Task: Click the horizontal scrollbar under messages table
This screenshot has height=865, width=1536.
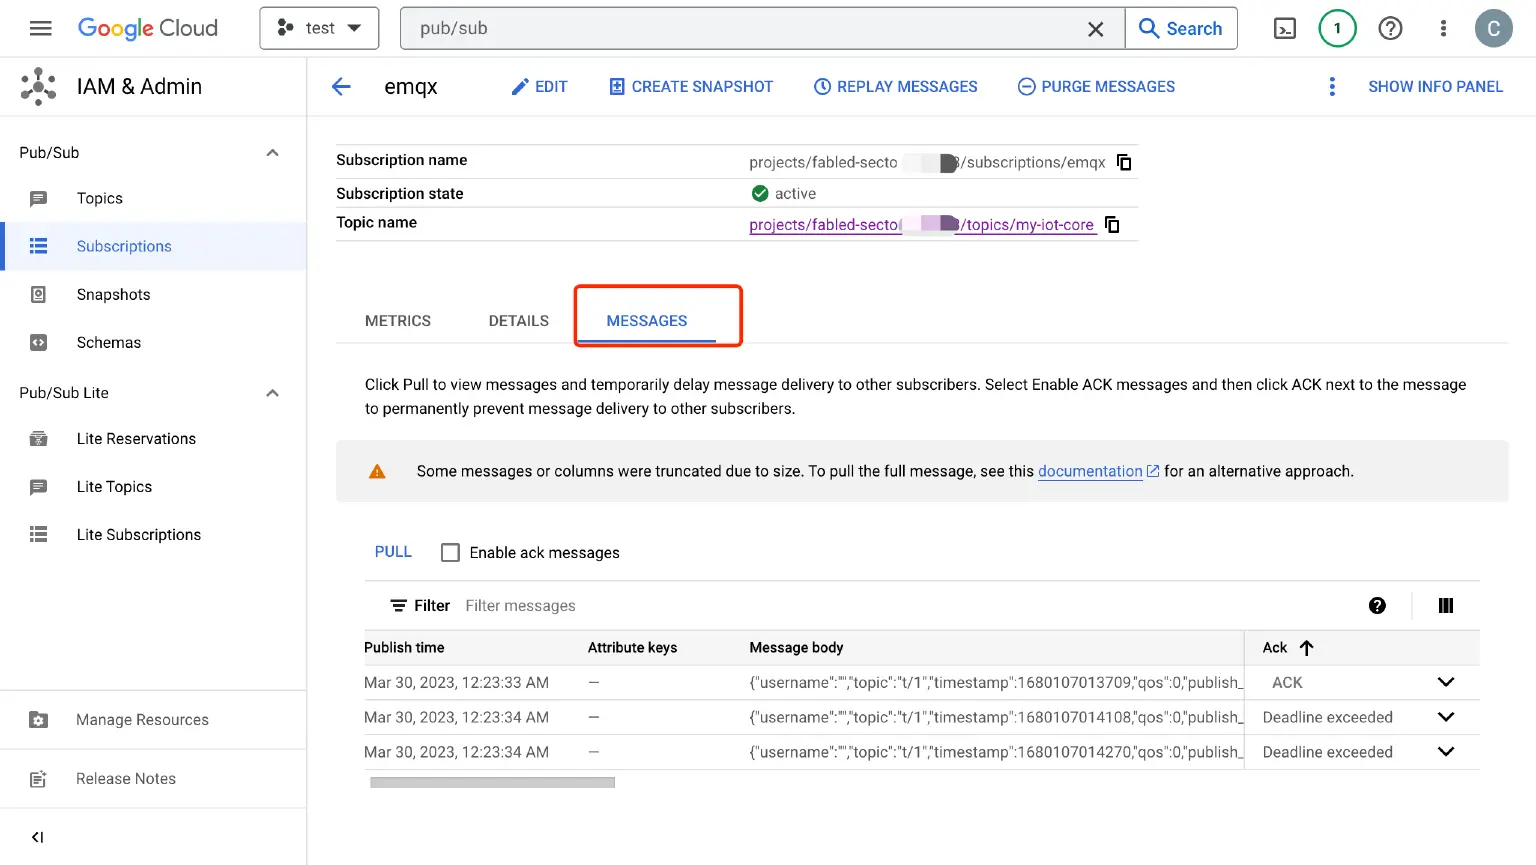Action: [492, 783]
